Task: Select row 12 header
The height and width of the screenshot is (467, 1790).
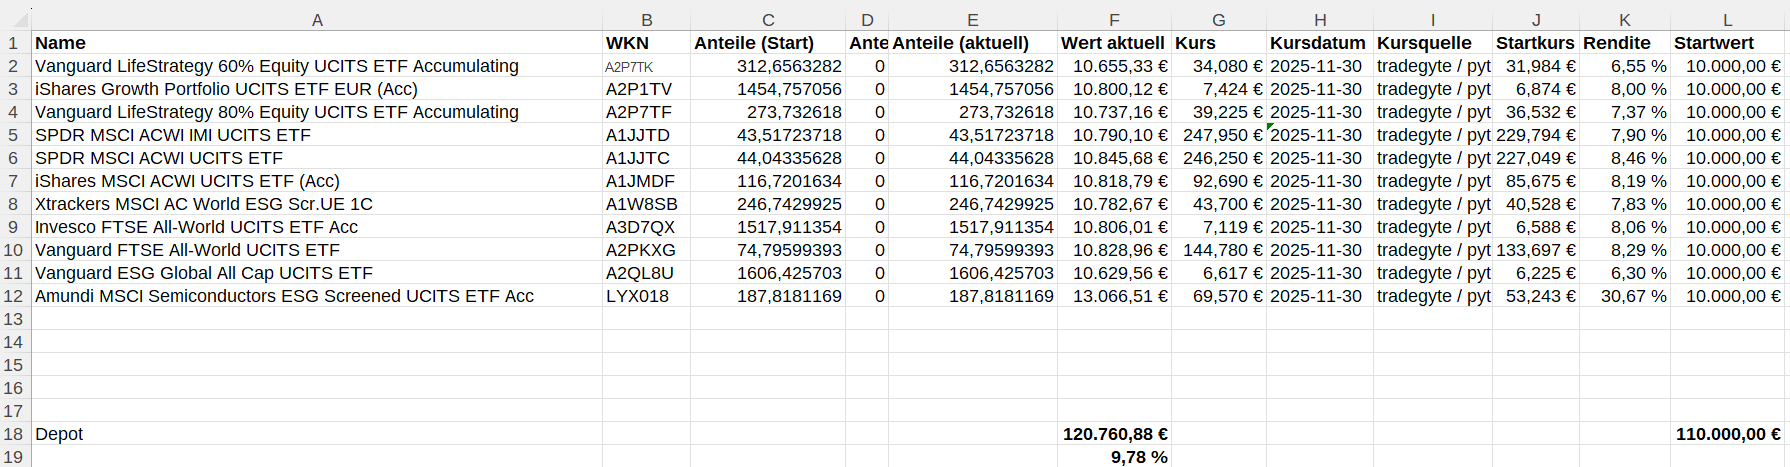Action: pyautogui.click(x=14, y=296)
